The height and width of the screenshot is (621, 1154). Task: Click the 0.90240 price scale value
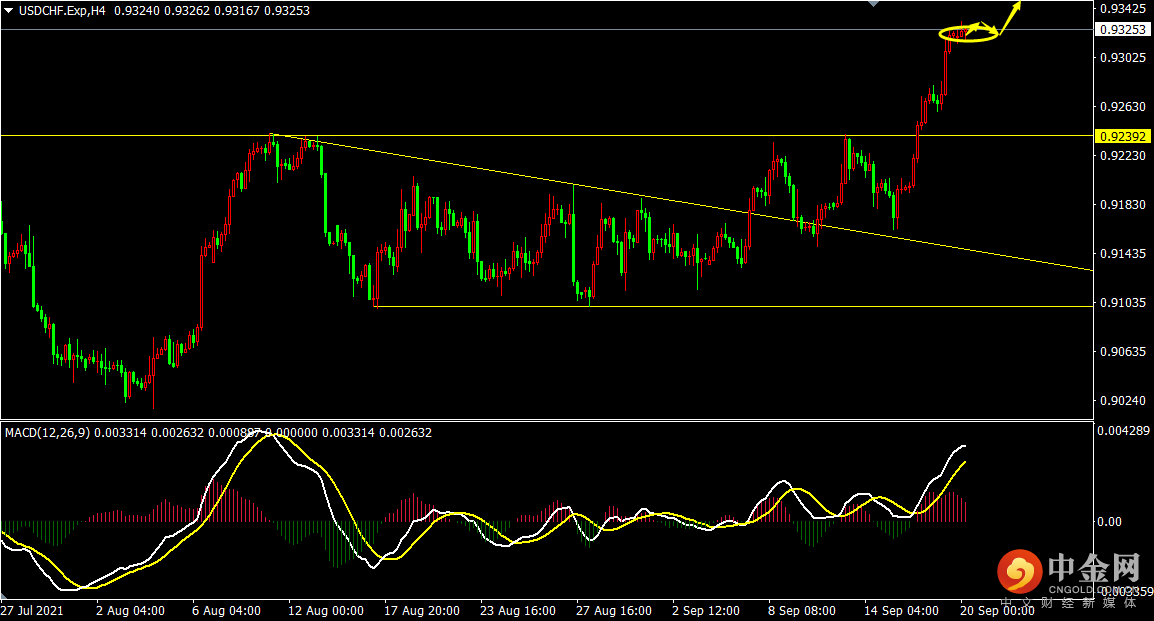tap(1122, 401)
